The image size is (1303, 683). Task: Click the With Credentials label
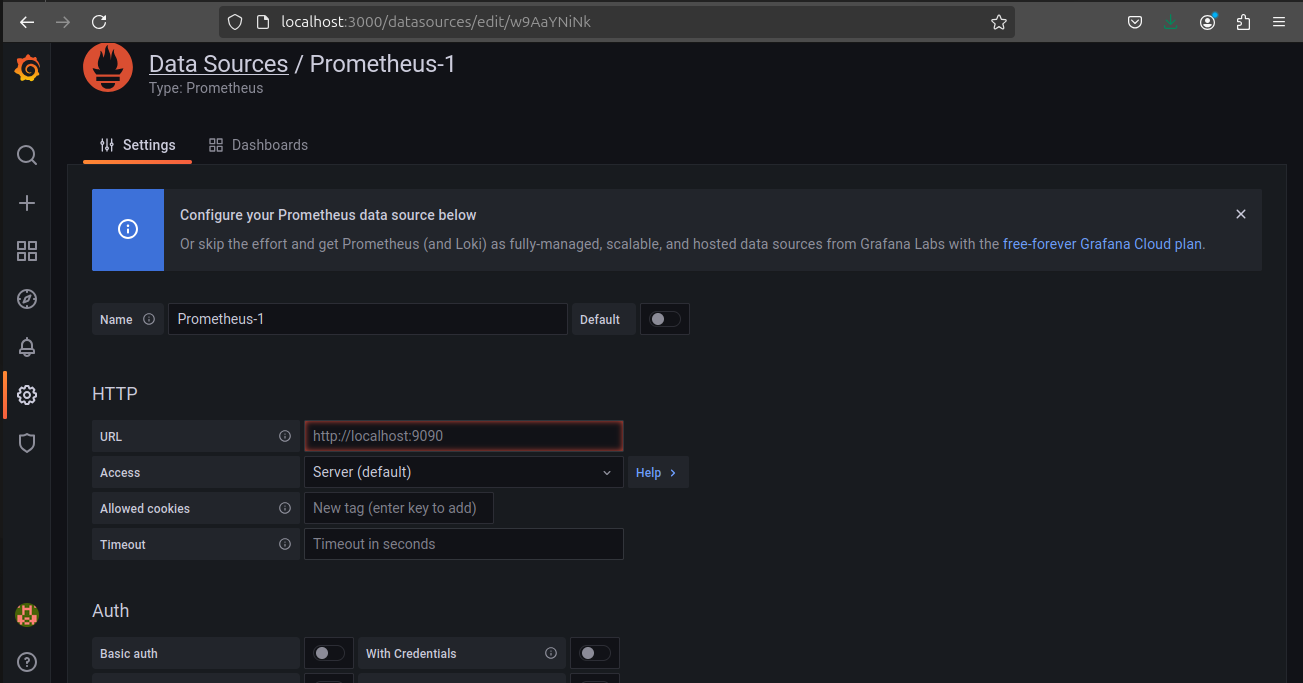(x=411, y=654)
